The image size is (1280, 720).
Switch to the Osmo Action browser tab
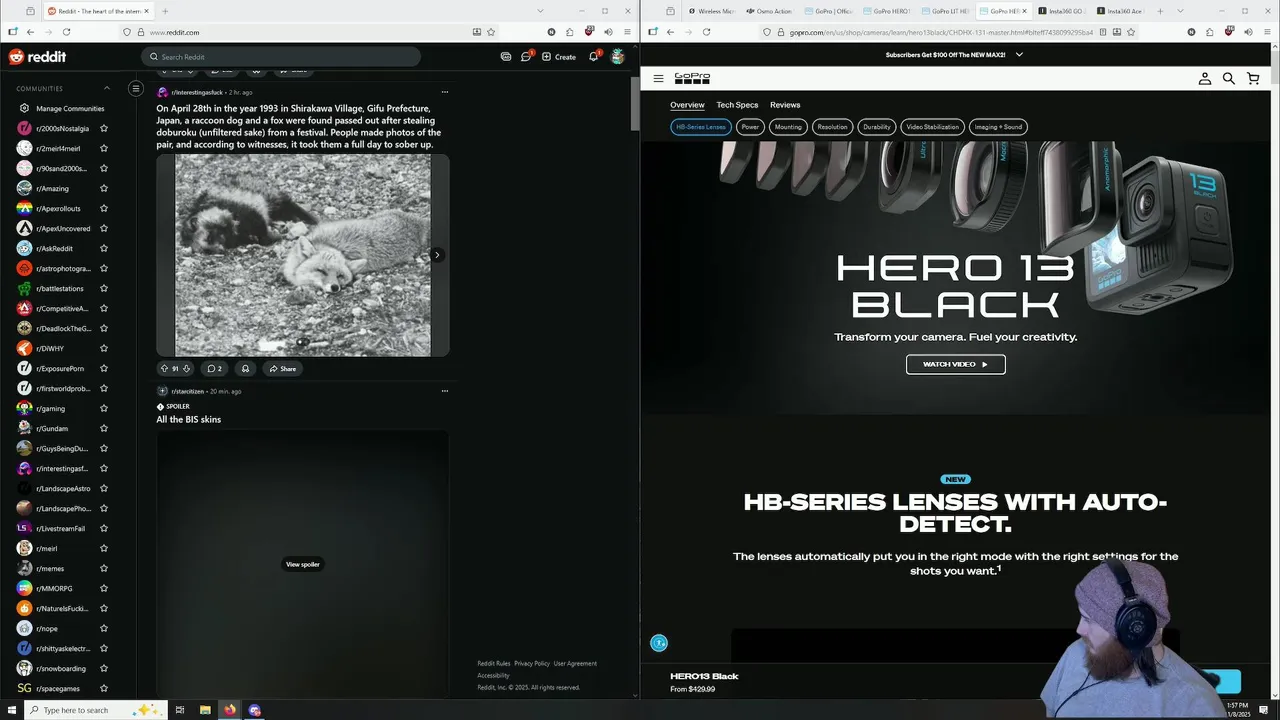click(x=769, y=11)
